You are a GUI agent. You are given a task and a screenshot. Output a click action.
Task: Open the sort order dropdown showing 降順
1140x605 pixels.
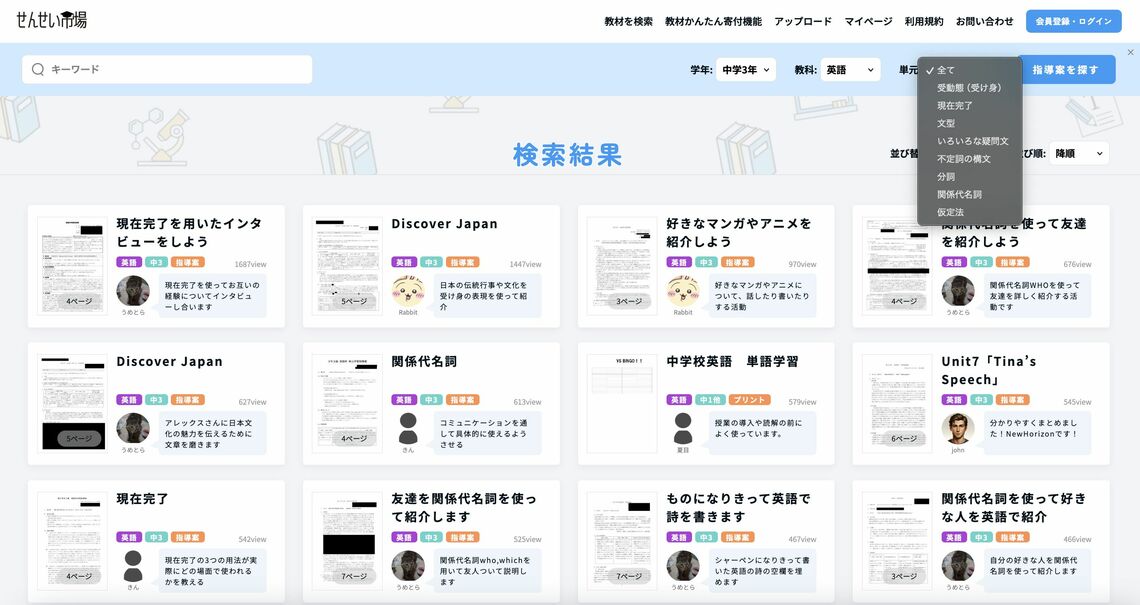tap(1079, 153)
